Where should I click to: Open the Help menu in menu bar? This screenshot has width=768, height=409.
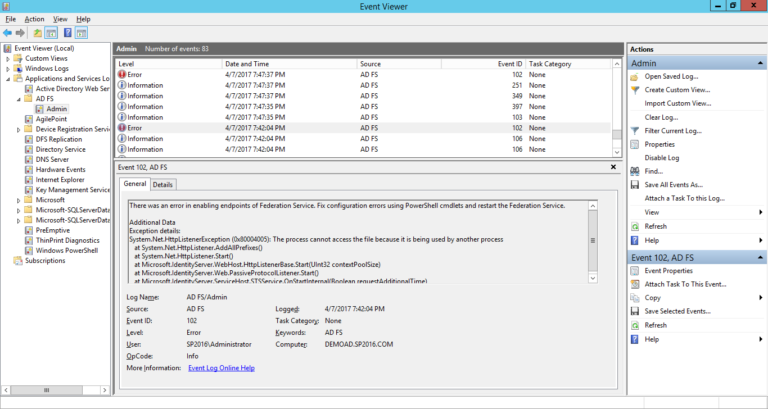pyautogui.click(x=83, y=19)
